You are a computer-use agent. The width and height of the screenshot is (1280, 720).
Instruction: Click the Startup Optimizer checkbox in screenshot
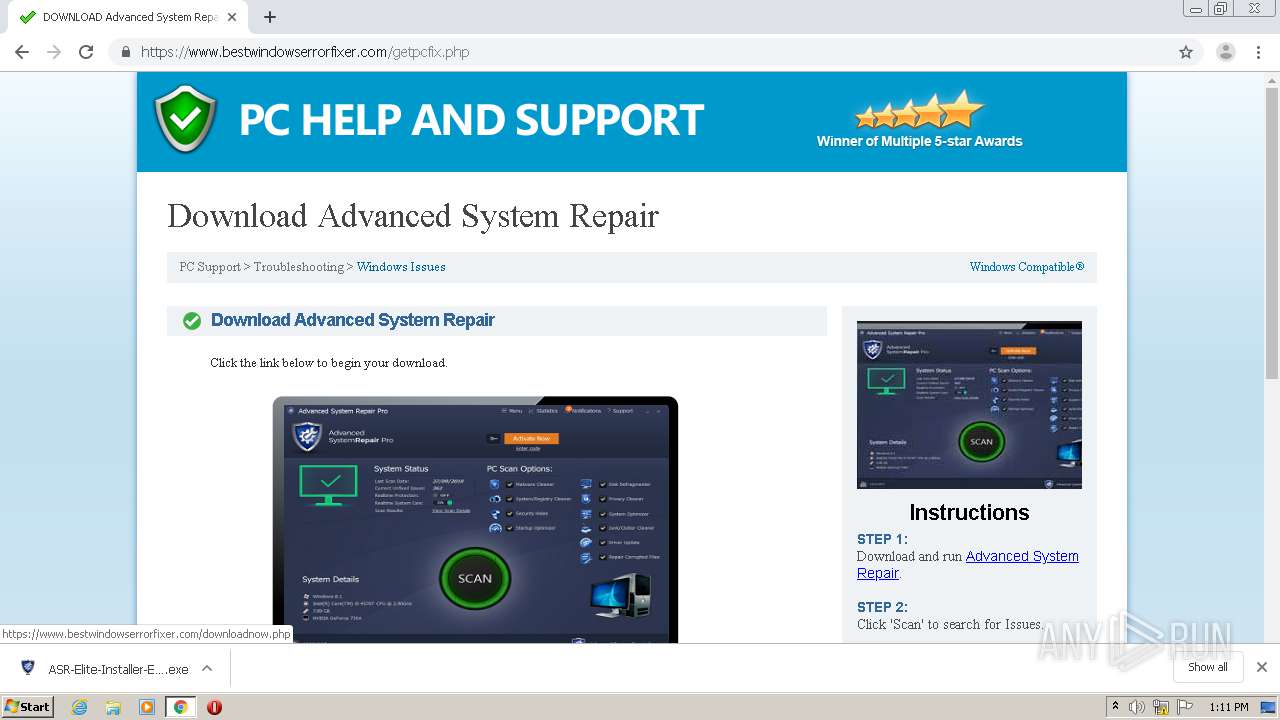tap(510, 528)
